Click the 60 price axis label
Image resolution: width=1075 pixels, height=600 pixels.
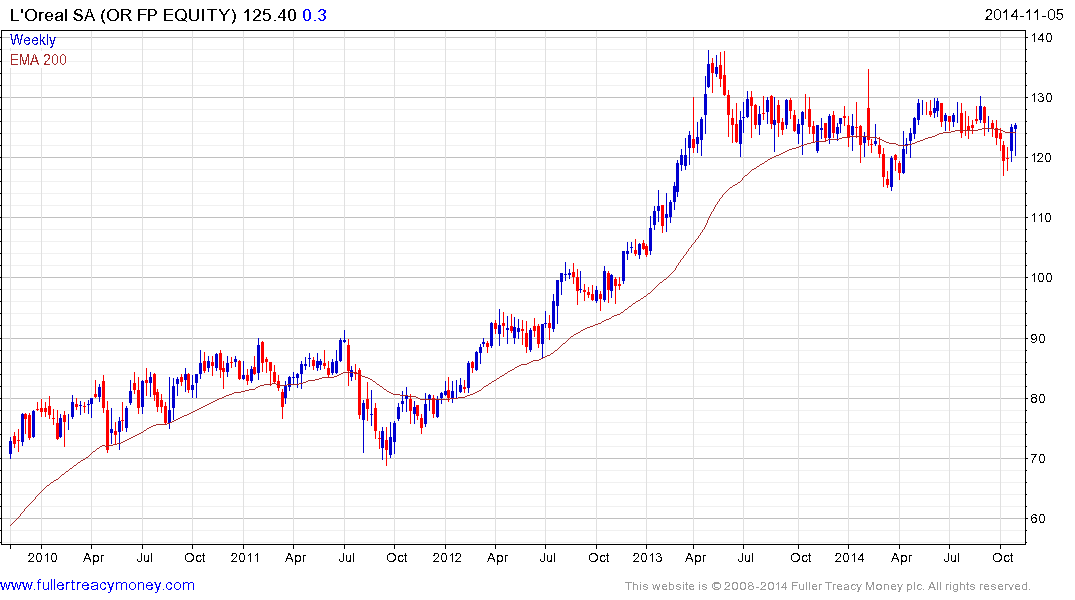(1039, 519)
